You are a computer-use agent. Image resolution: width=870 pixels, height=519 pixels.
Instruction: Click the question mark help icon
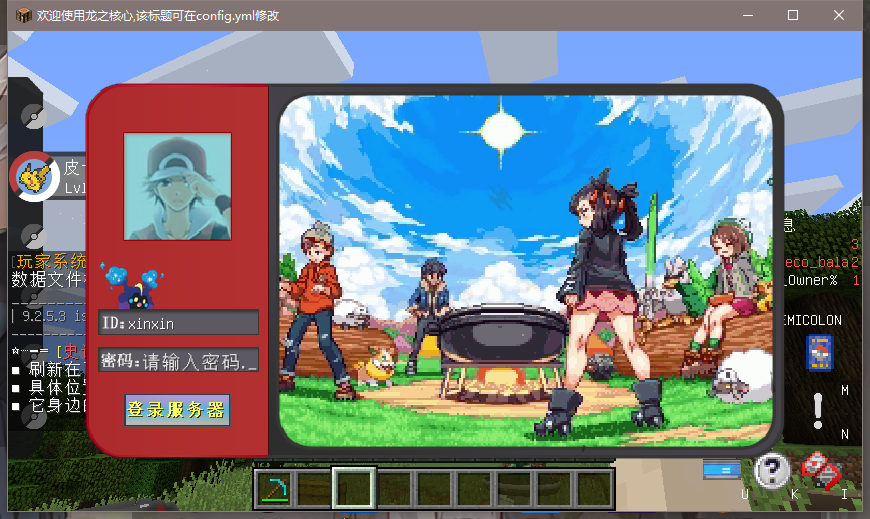[x=771, y=471]
